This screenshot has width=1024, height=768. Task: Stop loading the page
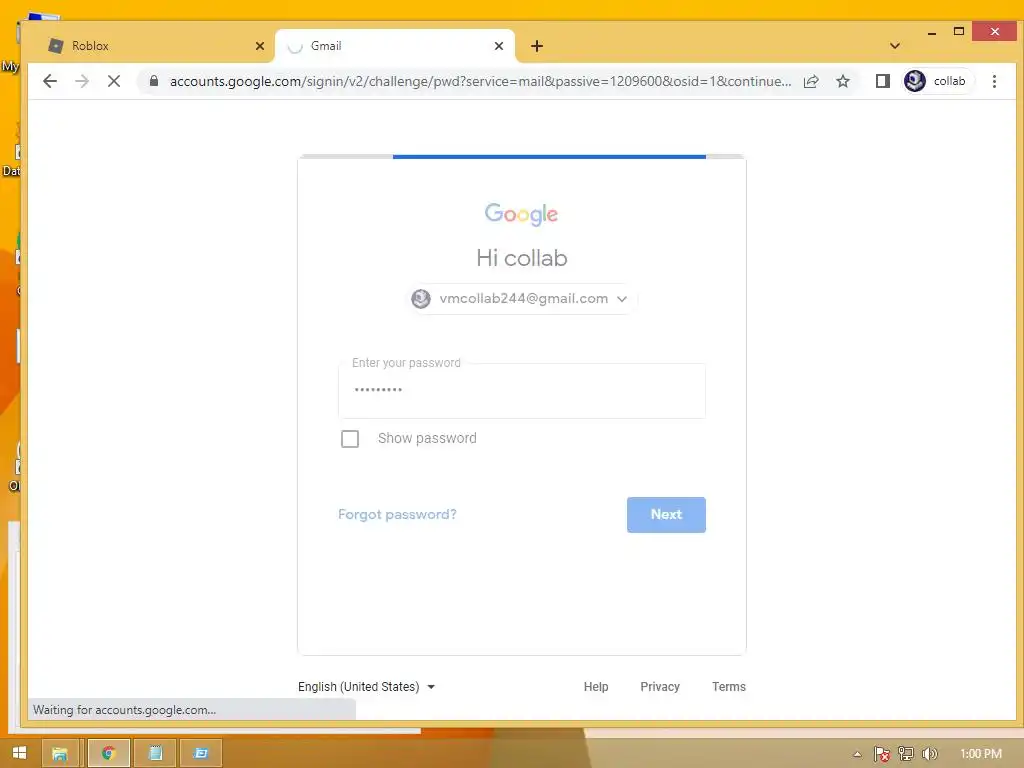[114, 81]
